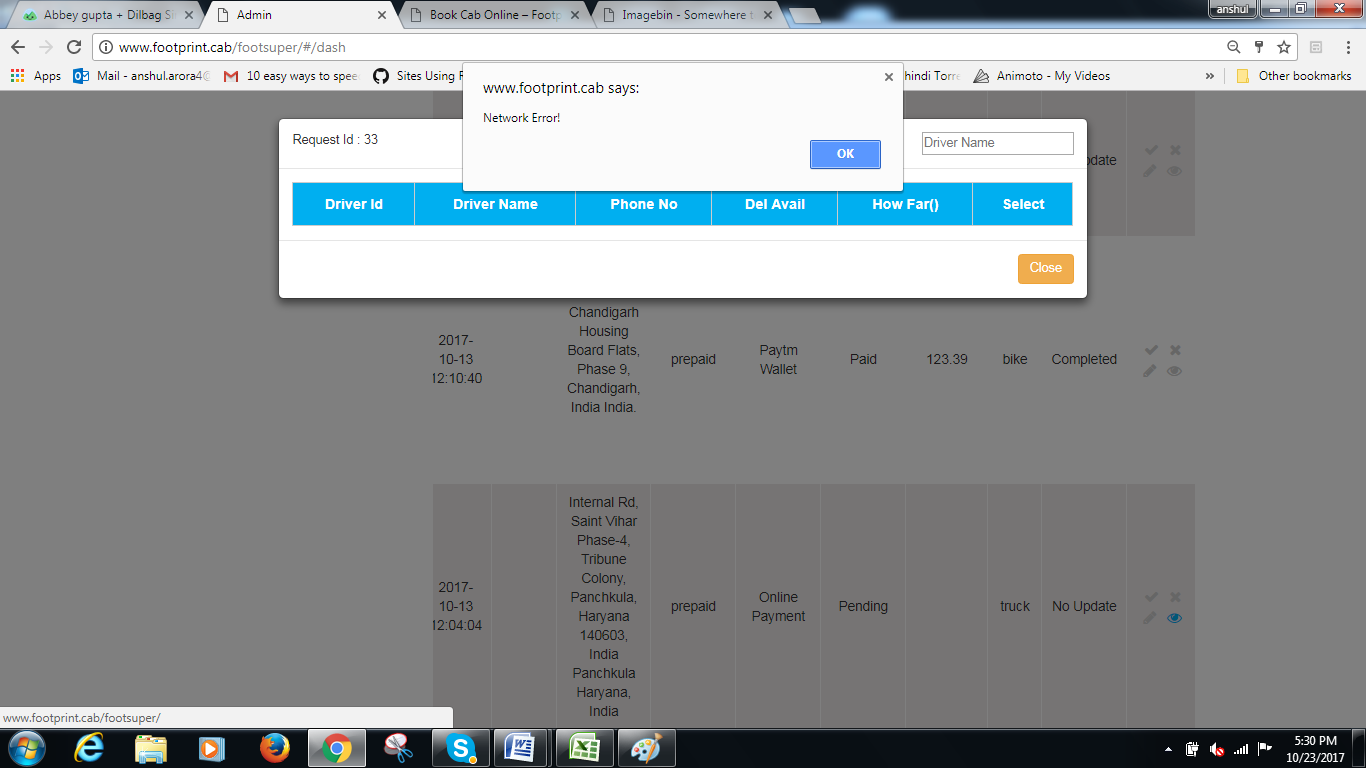Click the Del Avail column header
Image resolution: width=1366 pixels, height=768 pixels.
(x=775, y=204)
